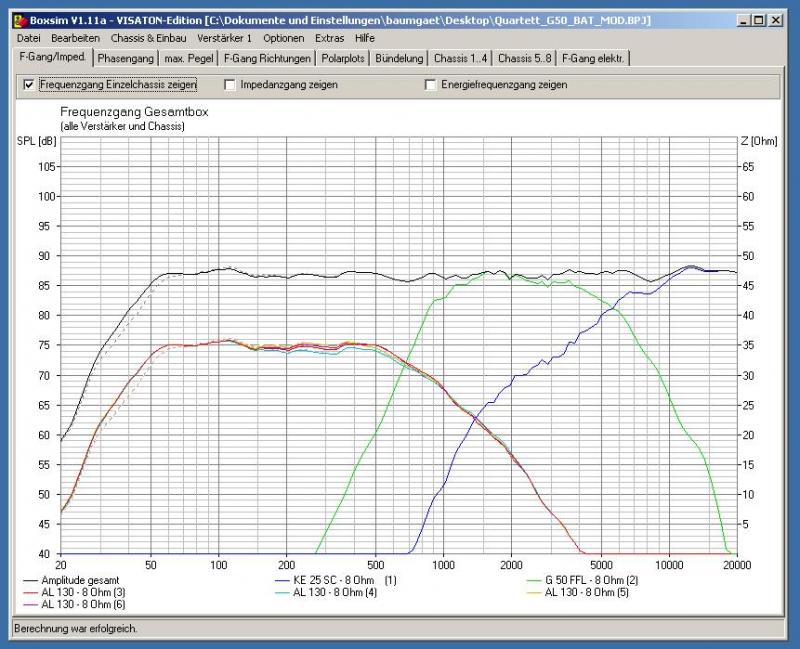Image resolution: width=800 pixels, height=649 pixels.
Task: Open the Chassis 1..4 tab
Action: tap(461, 58)
